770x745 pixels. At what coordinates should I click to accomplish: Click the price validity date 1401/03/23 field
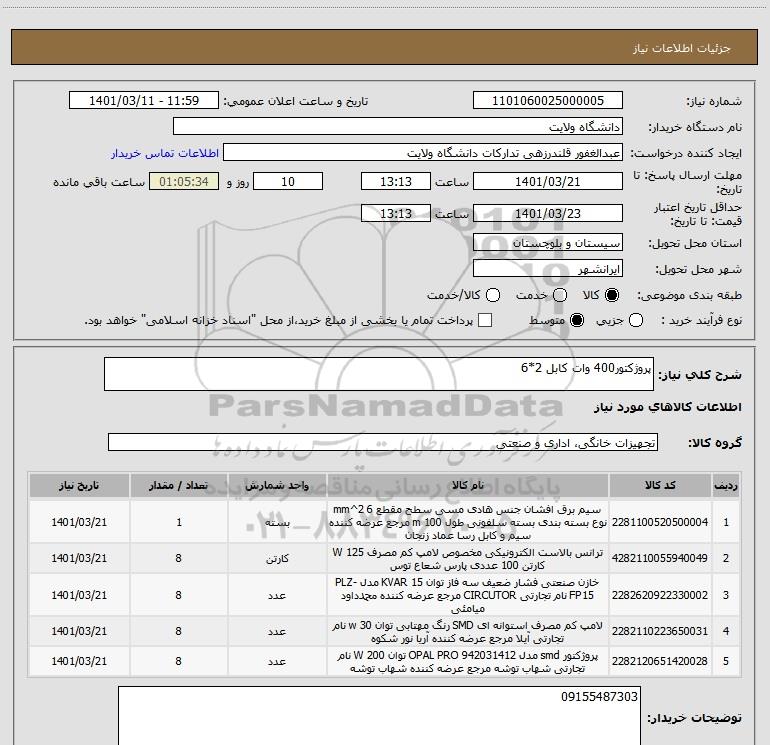(548, 214)
